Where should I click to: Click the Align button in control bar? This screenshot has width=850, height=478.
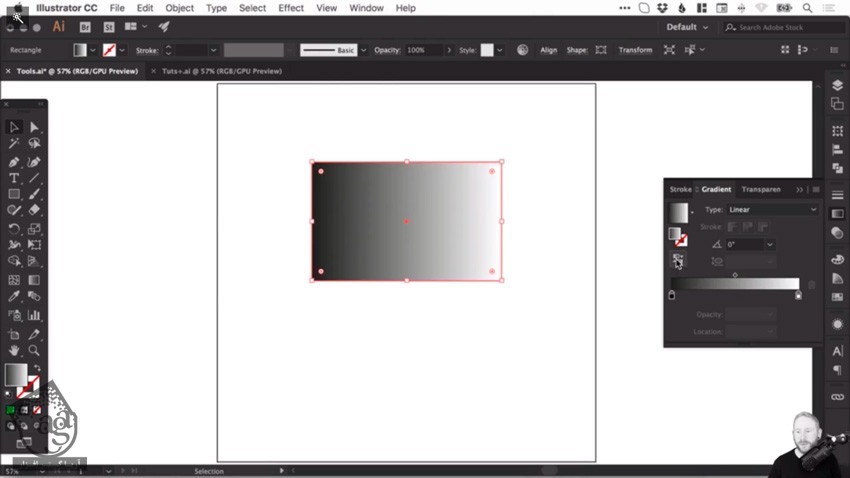click(x=549, y=50)
